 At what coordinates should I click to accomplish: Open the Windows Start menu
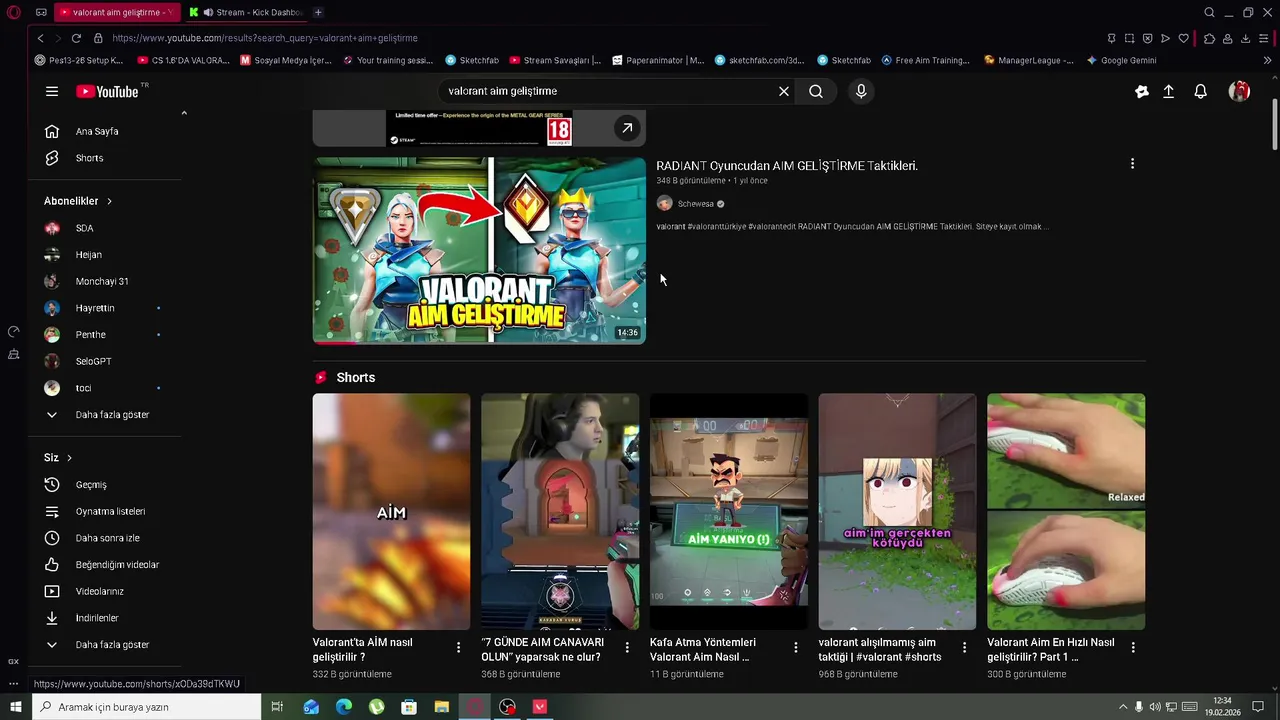coord(16,707)
